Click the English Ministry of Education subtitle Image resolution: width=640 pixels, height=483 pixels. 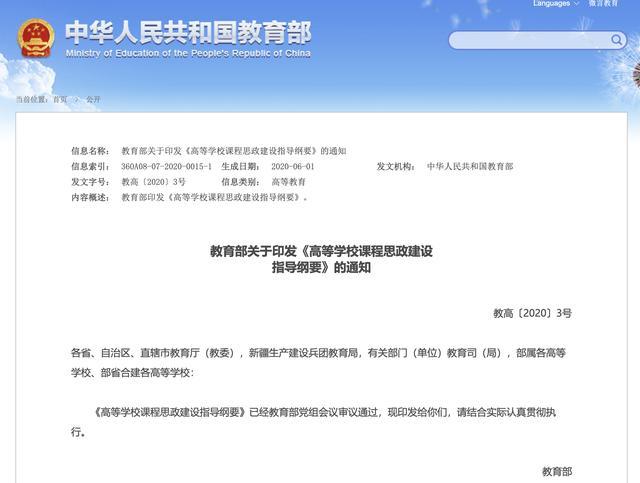coord(188,53)
